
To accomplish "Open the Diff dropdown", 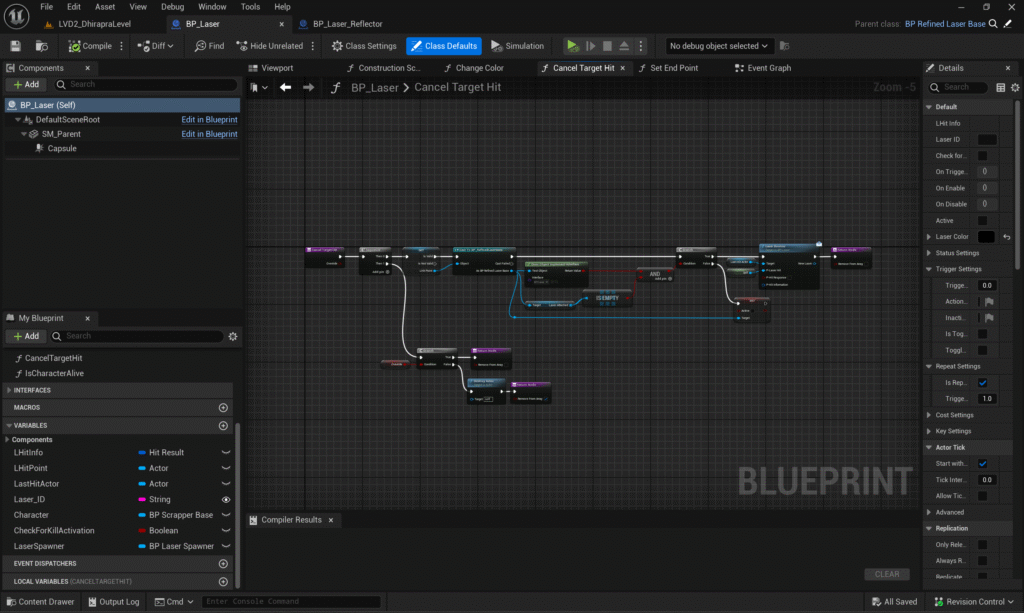I will click(x=155, y=46).
